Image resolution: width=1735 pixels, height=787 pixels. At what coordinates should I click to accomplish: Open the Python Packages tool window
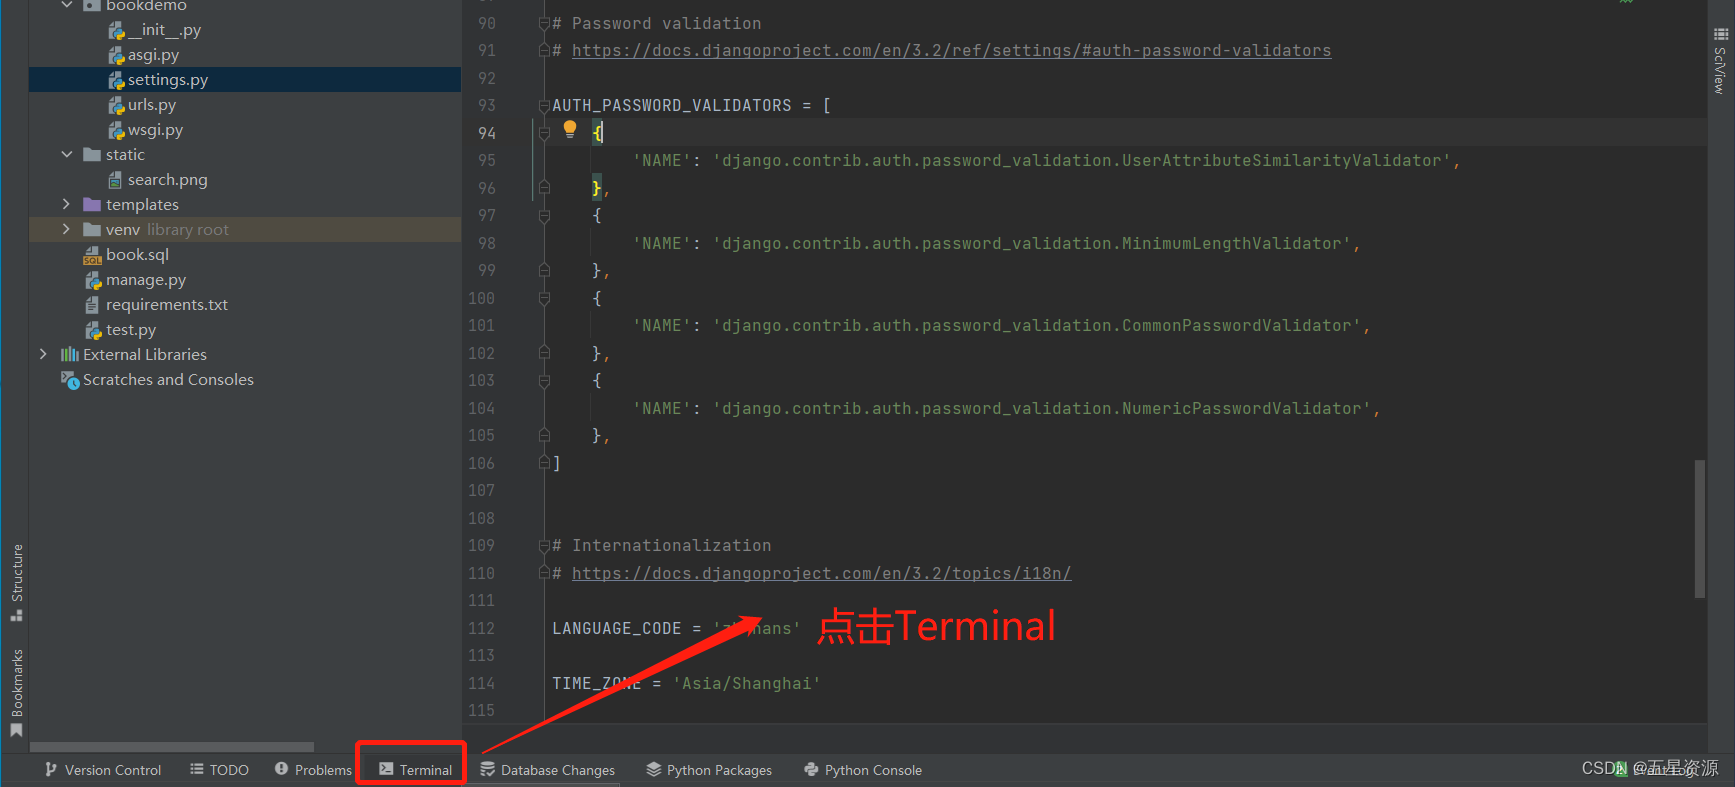pyautogui.click(x=709, y=770)
